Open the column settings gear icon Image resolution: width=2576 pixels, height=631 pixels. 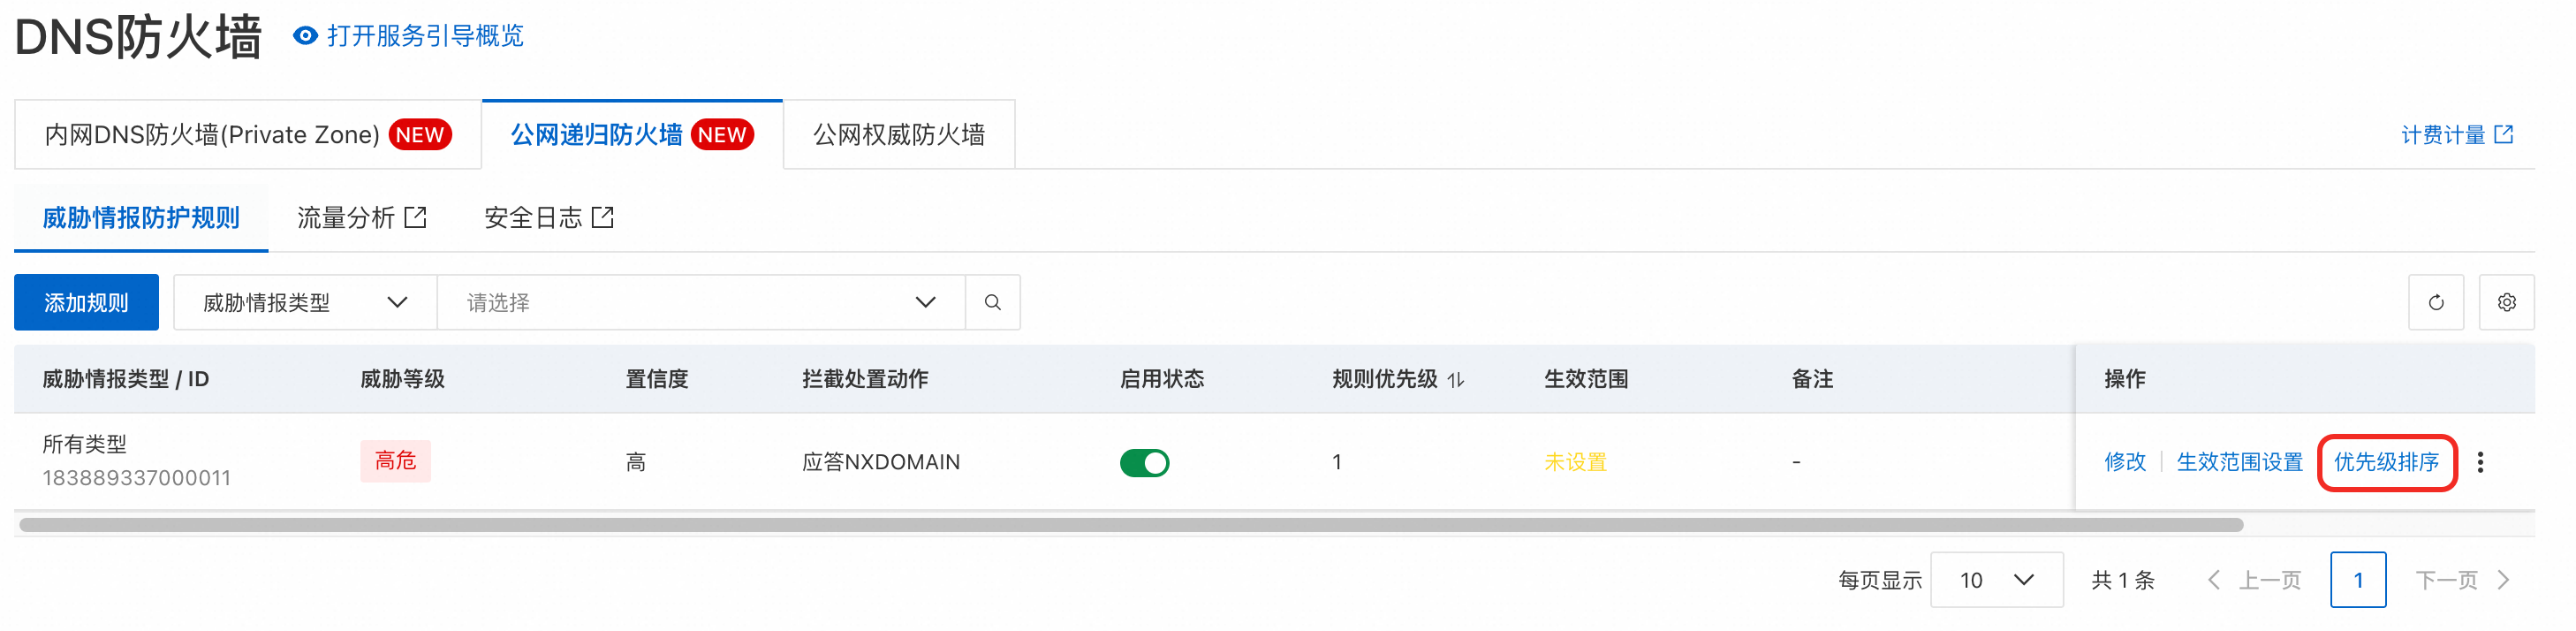[x=2506, y=302]
